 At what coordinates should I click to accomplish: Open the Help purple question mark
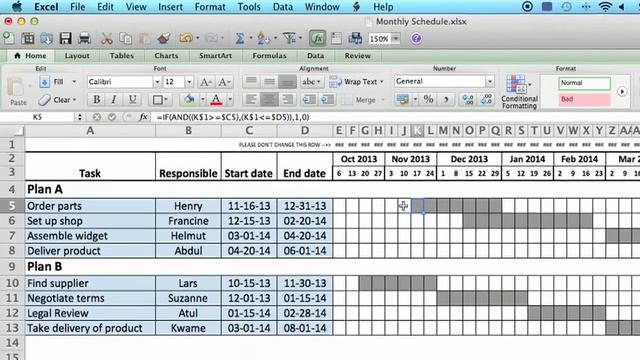point(416,39)
